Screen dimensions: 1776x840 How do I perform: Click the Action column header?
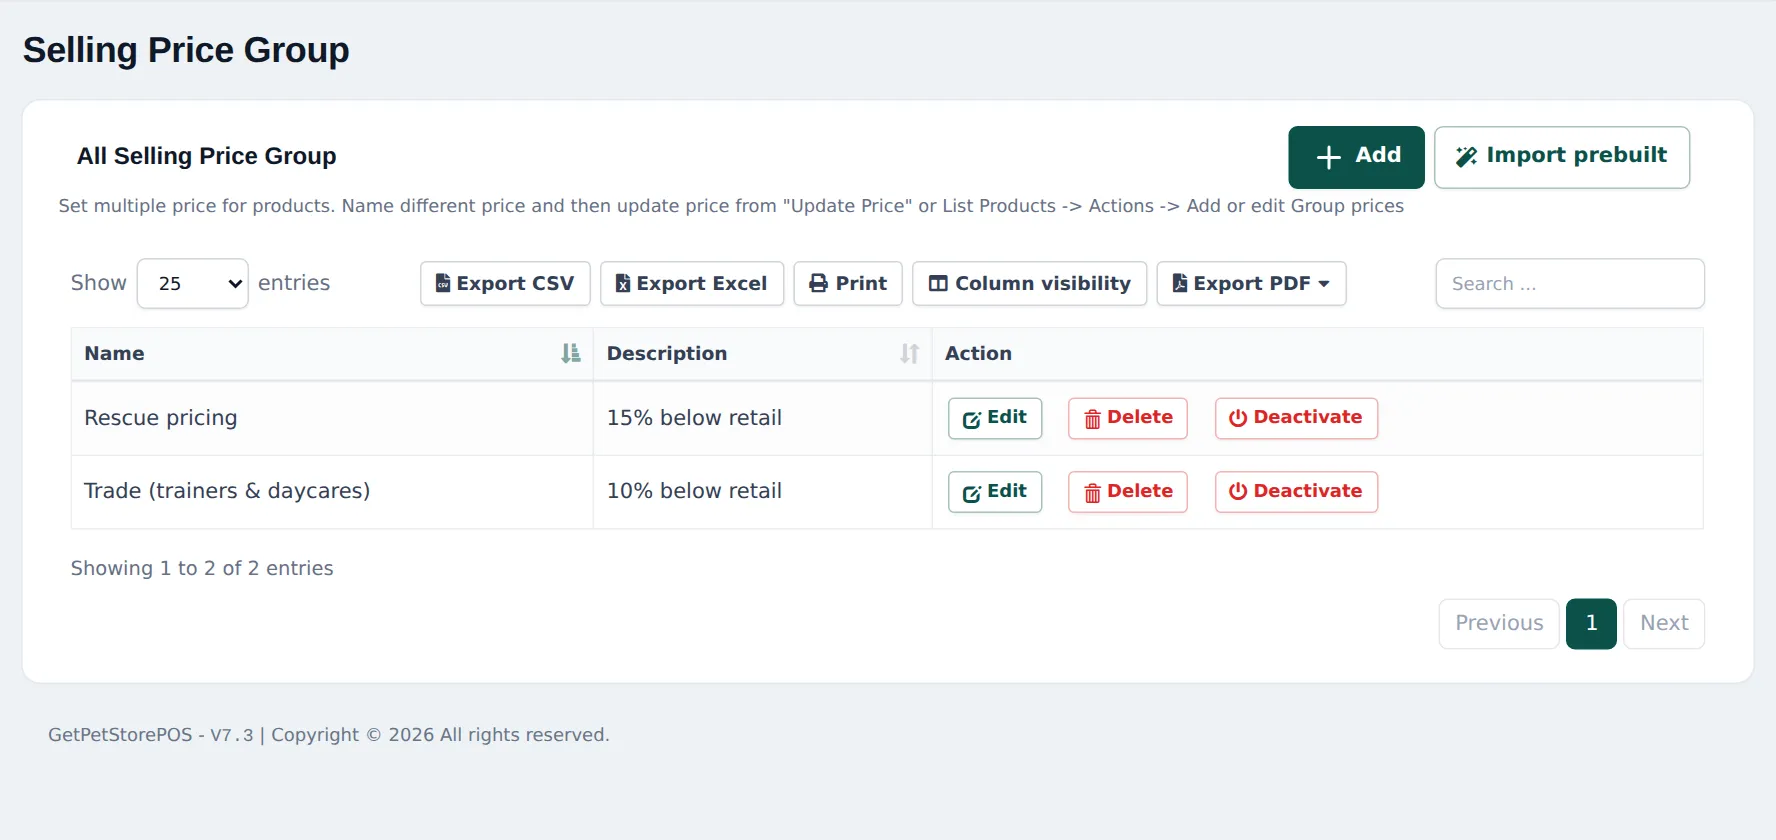coord(1317,354)
